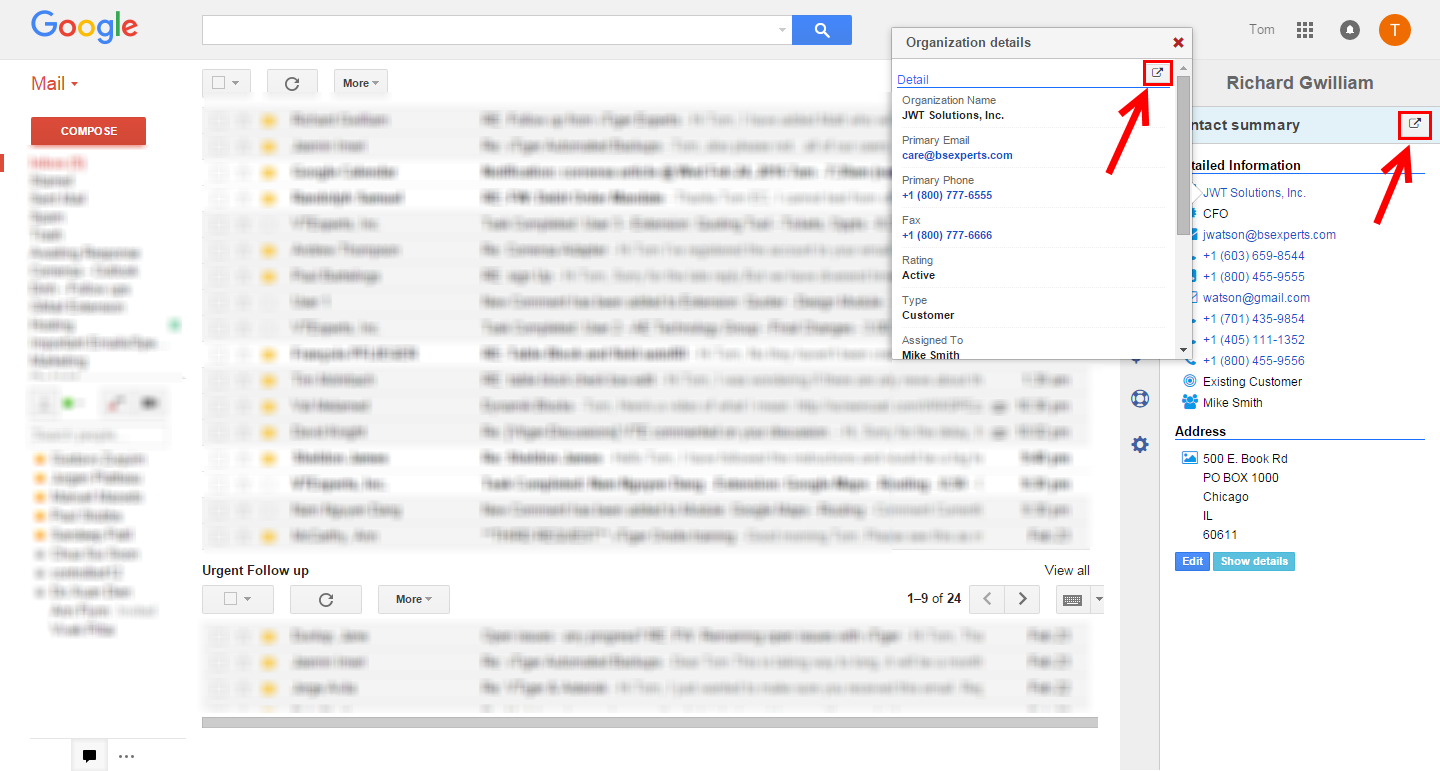Click the COMPOSE button
Viewport: 1440px width, 771px height.
88,131
